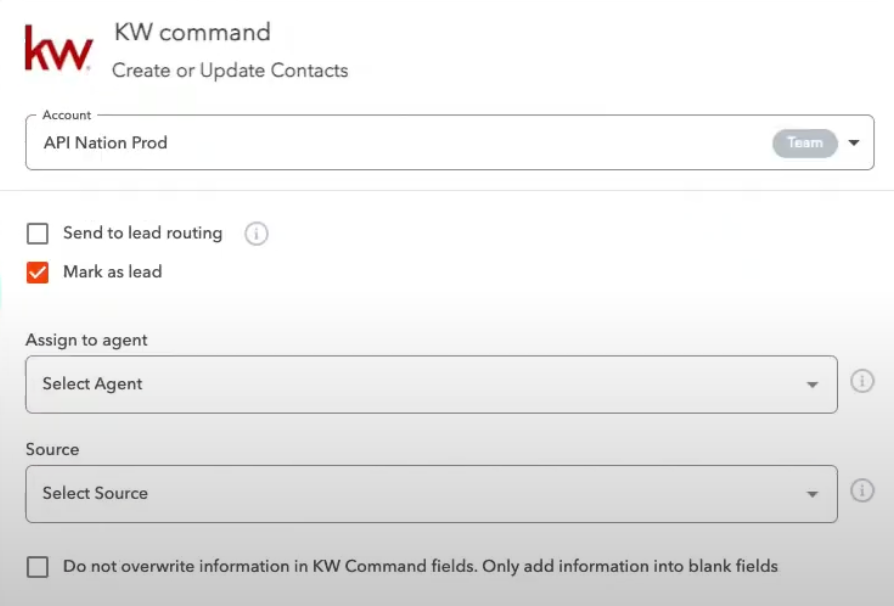Click the Send to lead routing label

tap(142, 233)
